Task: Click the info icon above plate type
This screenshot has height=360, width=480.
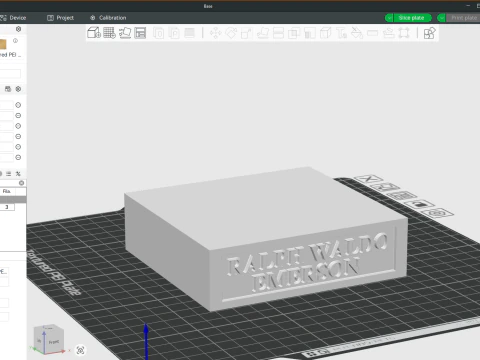Action: click(x=15, y=40)
